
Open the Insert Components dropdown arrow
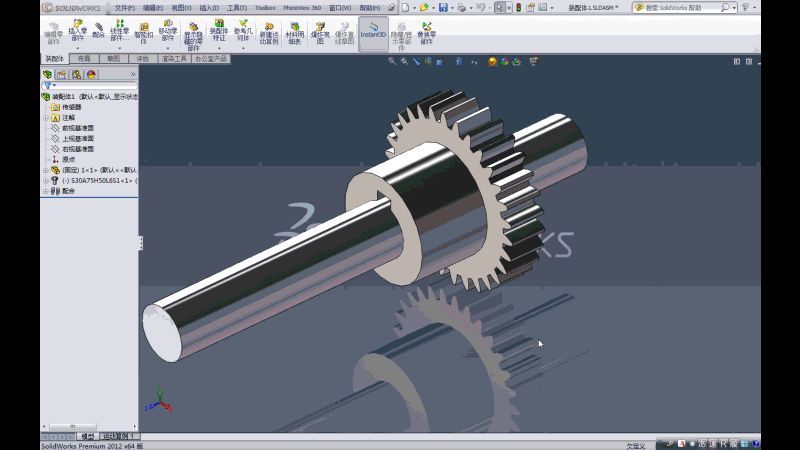pyautogui.click(x=78, y=48)
